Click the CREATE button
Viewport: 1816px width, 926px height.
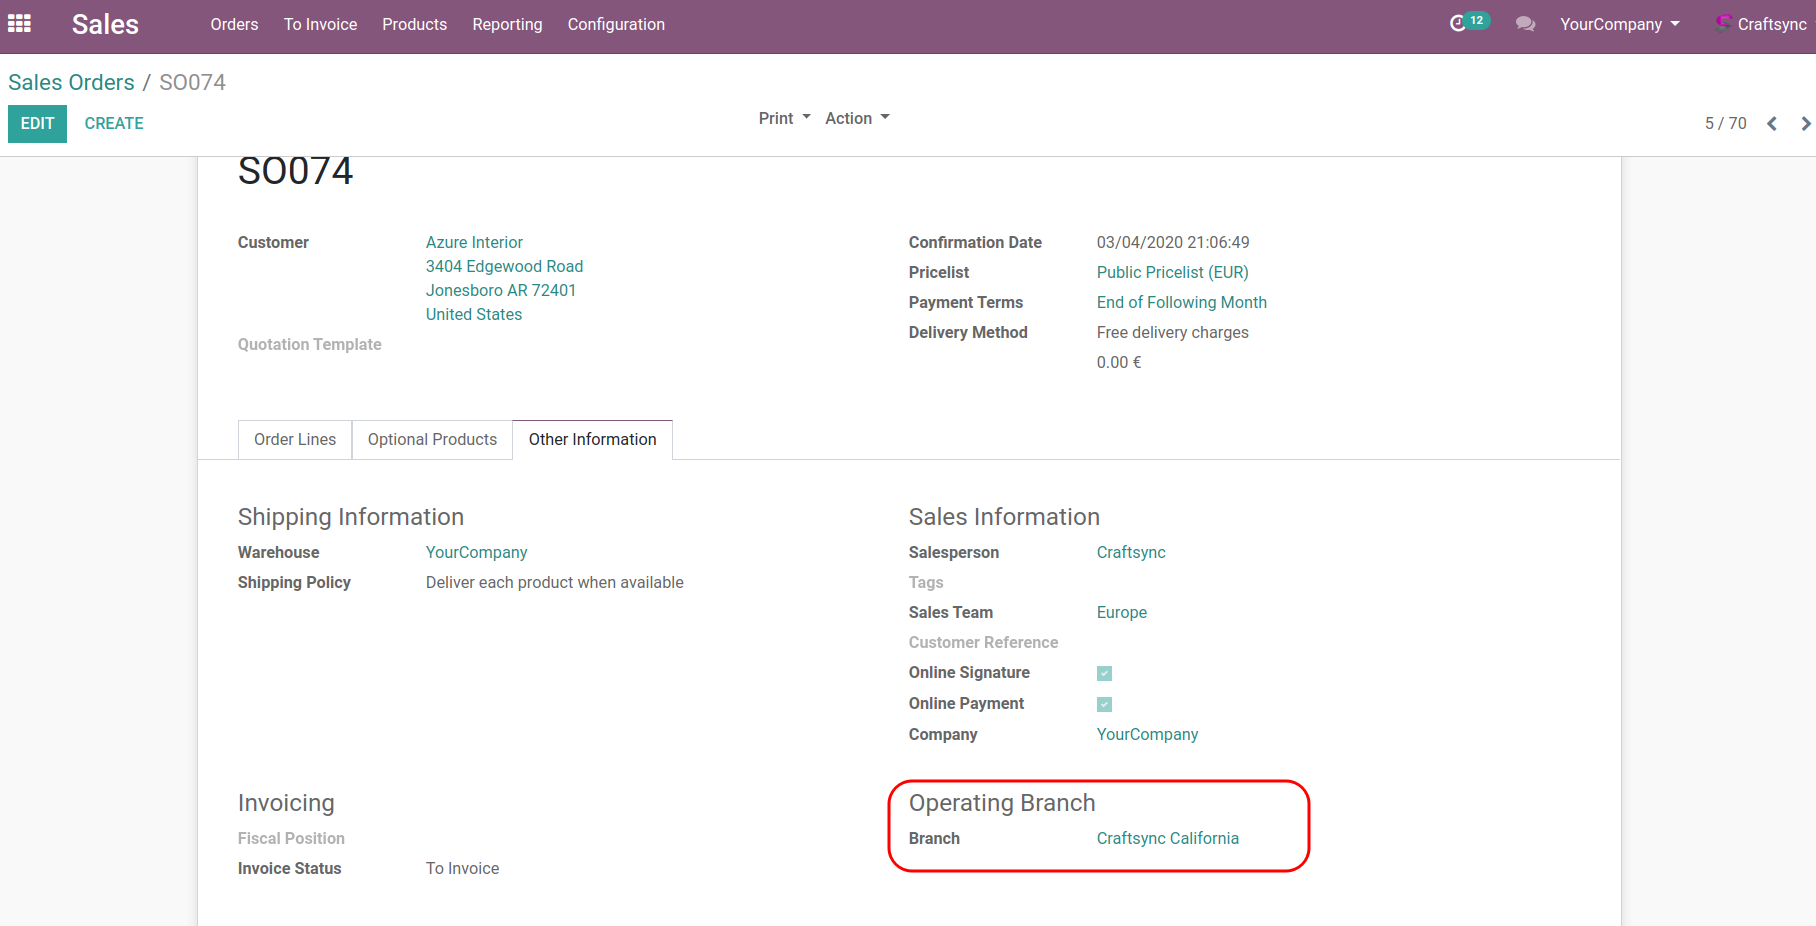114,123
